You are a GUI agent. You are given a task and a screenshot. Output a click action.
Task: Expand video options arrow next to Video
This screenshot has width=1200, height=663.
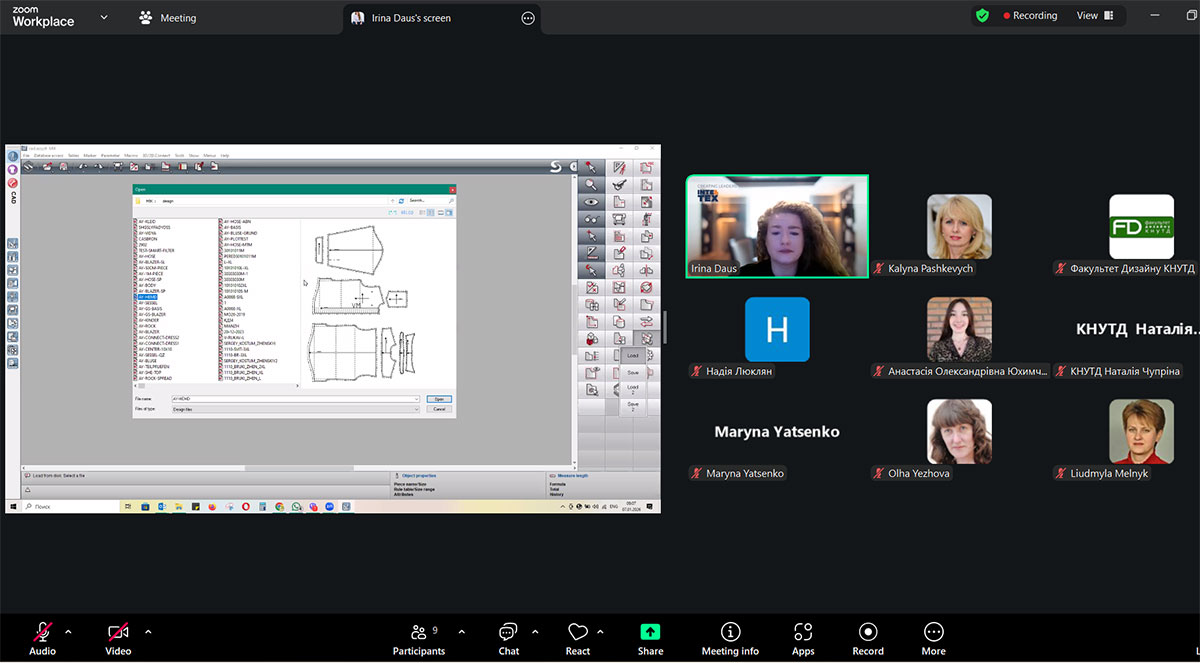[148, 632]
